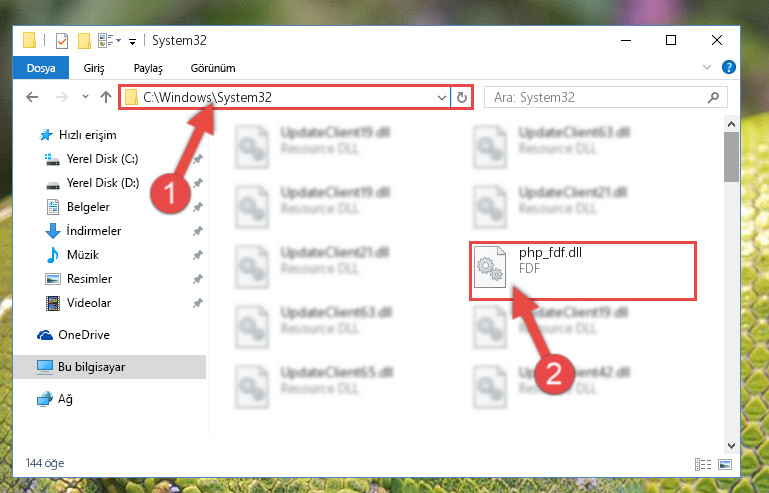Viewport: 769px width, 493px height.
Task: Click the refresh button beside address bar
Action: coord(461,98)
